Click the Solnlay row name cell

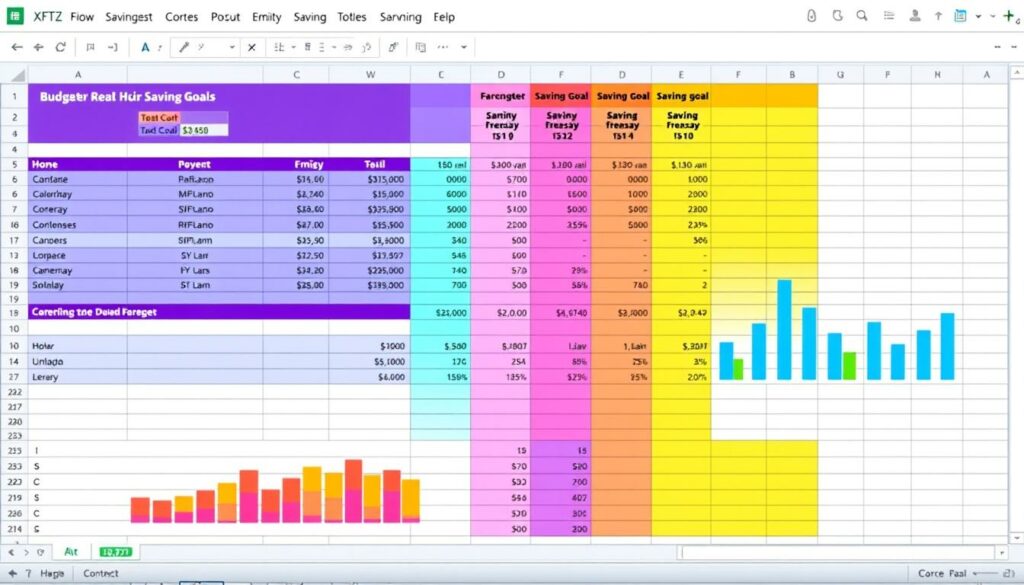(78, 285)
